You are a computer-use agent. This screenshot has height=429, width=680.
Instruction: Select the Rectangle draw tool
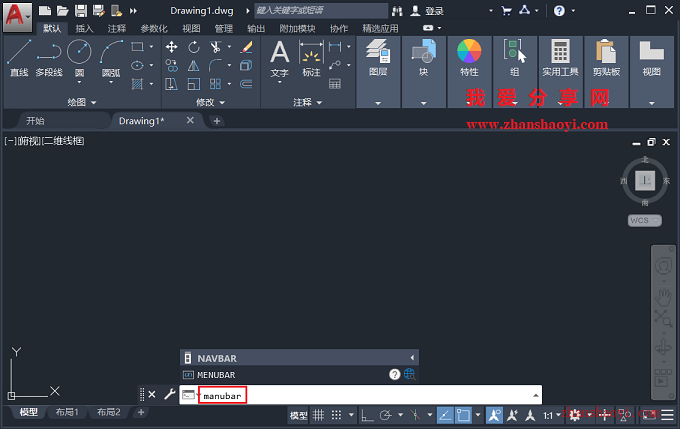click(x=137, y=46)
